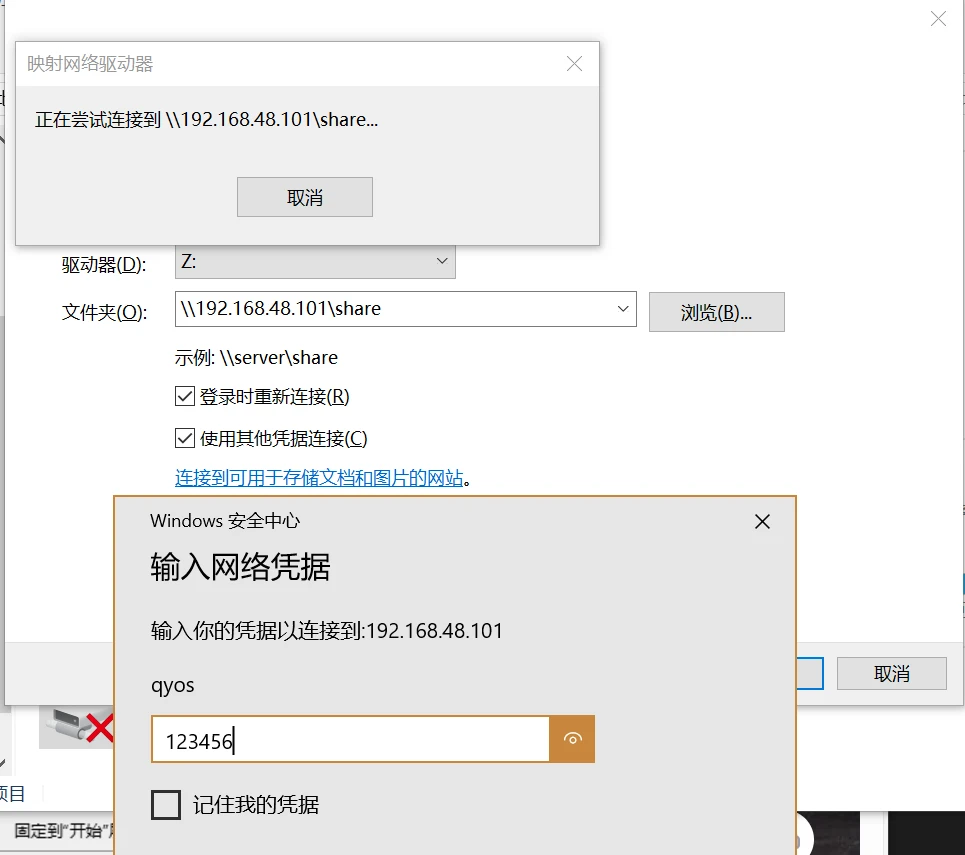Enable the 记住我的凭据 checkbox

pyautogui.click(x=166, y=804)
